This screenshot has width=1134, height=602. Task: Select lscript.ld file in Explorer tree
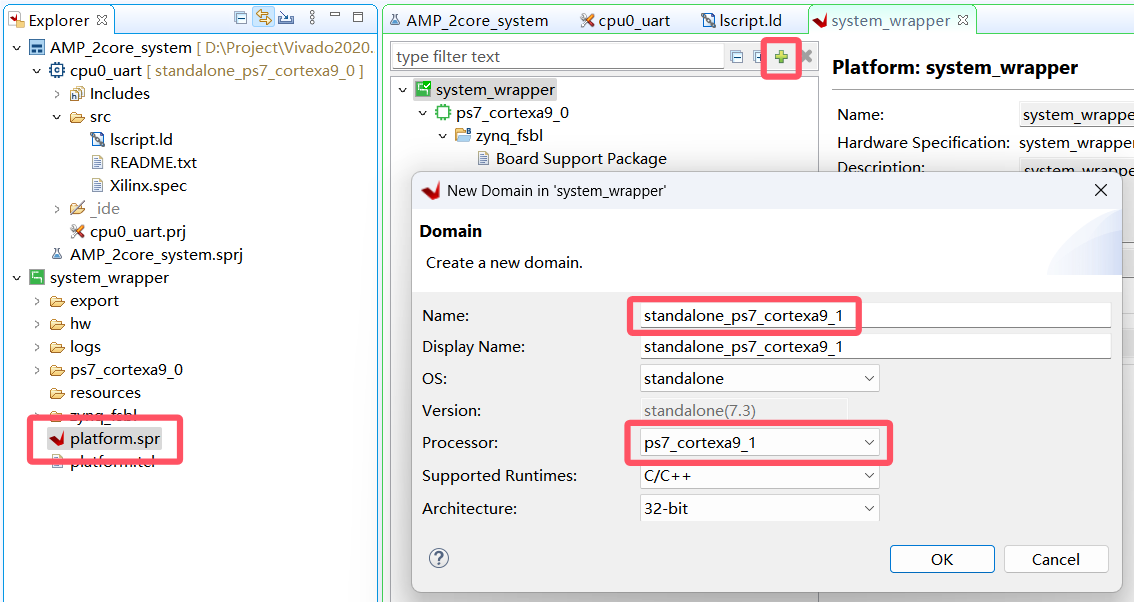coord(141,140)
